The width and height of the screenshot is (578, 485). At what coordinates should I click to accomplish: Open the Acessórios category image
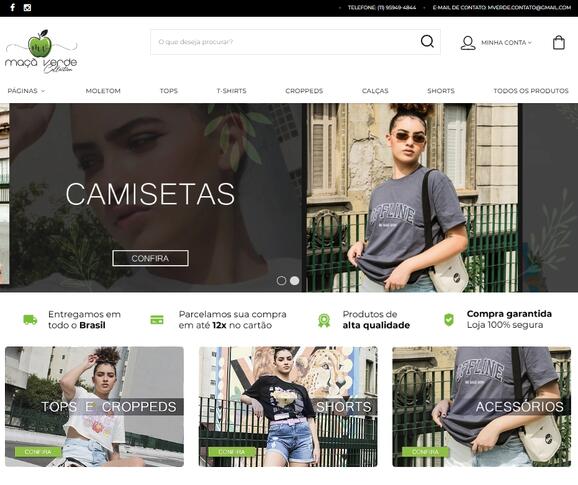click(x=481, y=407)
